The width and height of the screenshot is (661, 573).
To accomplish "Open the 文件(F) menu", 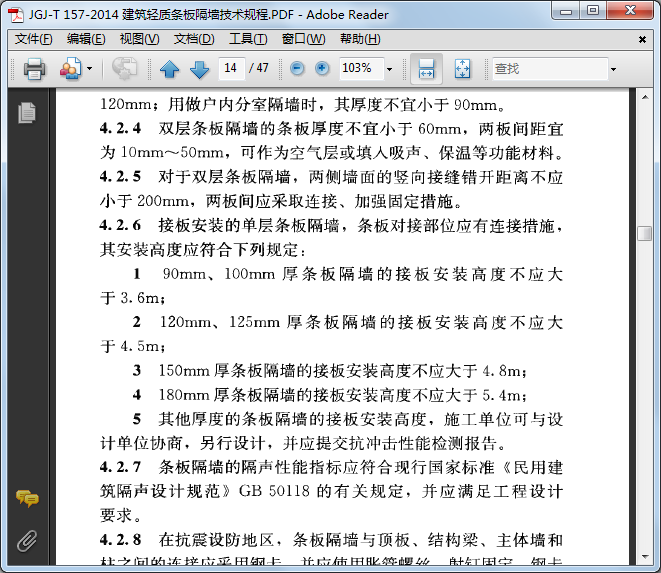I will click(34, 39).
